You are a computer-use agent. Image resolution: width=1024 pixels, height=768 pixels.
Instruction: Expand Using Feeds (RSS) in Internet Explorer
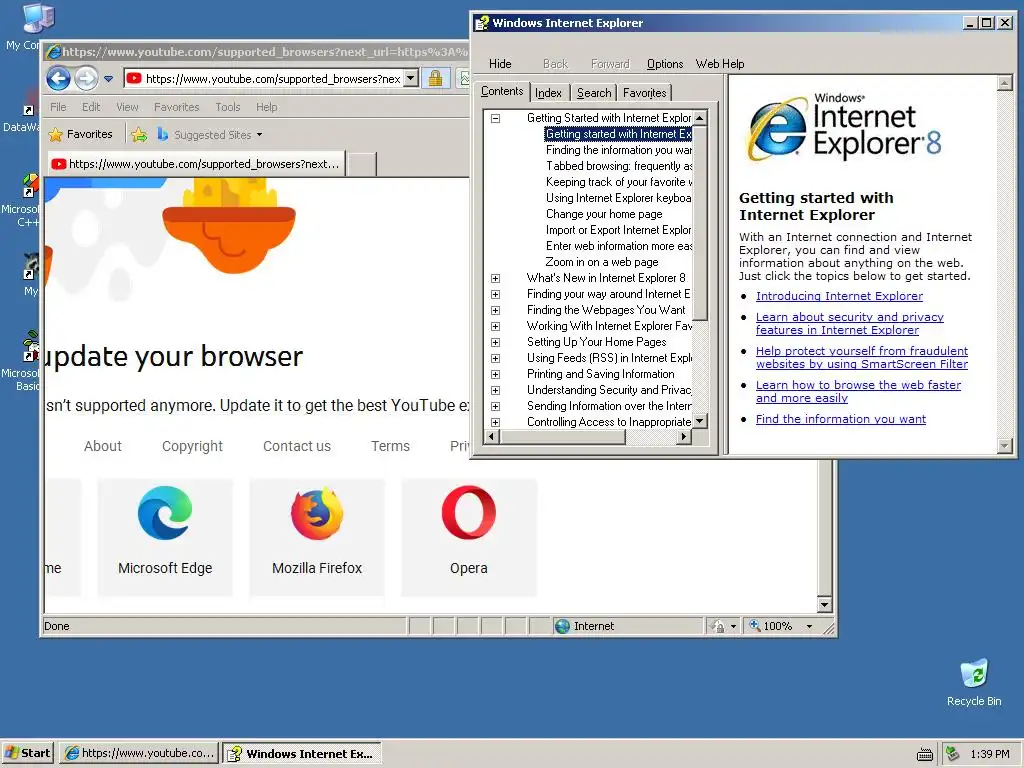point(495,359)
